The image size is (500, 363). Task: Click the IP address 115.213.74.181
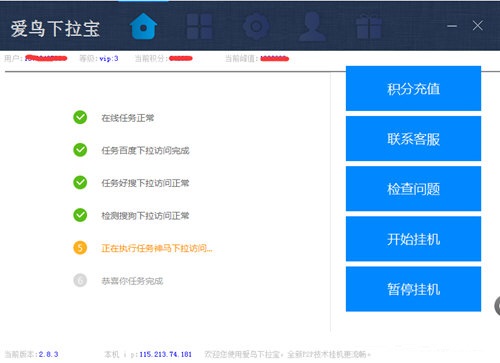tap(165, 354)
